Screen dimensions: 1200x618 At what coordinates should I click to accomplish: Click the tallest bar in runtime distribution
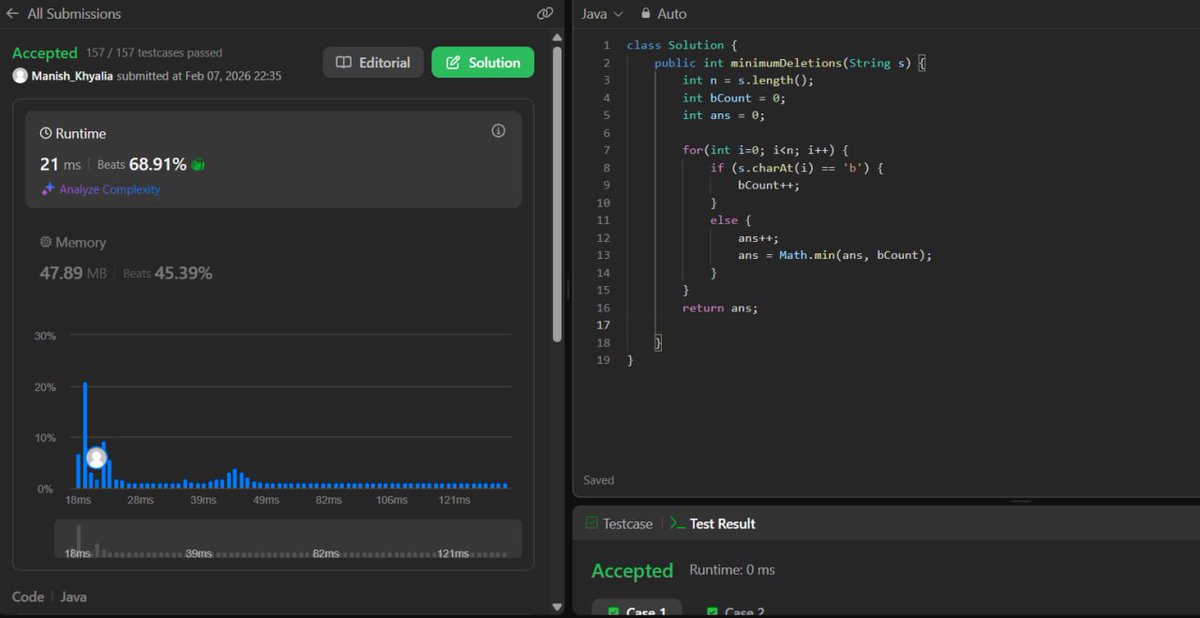click(85, 435)
